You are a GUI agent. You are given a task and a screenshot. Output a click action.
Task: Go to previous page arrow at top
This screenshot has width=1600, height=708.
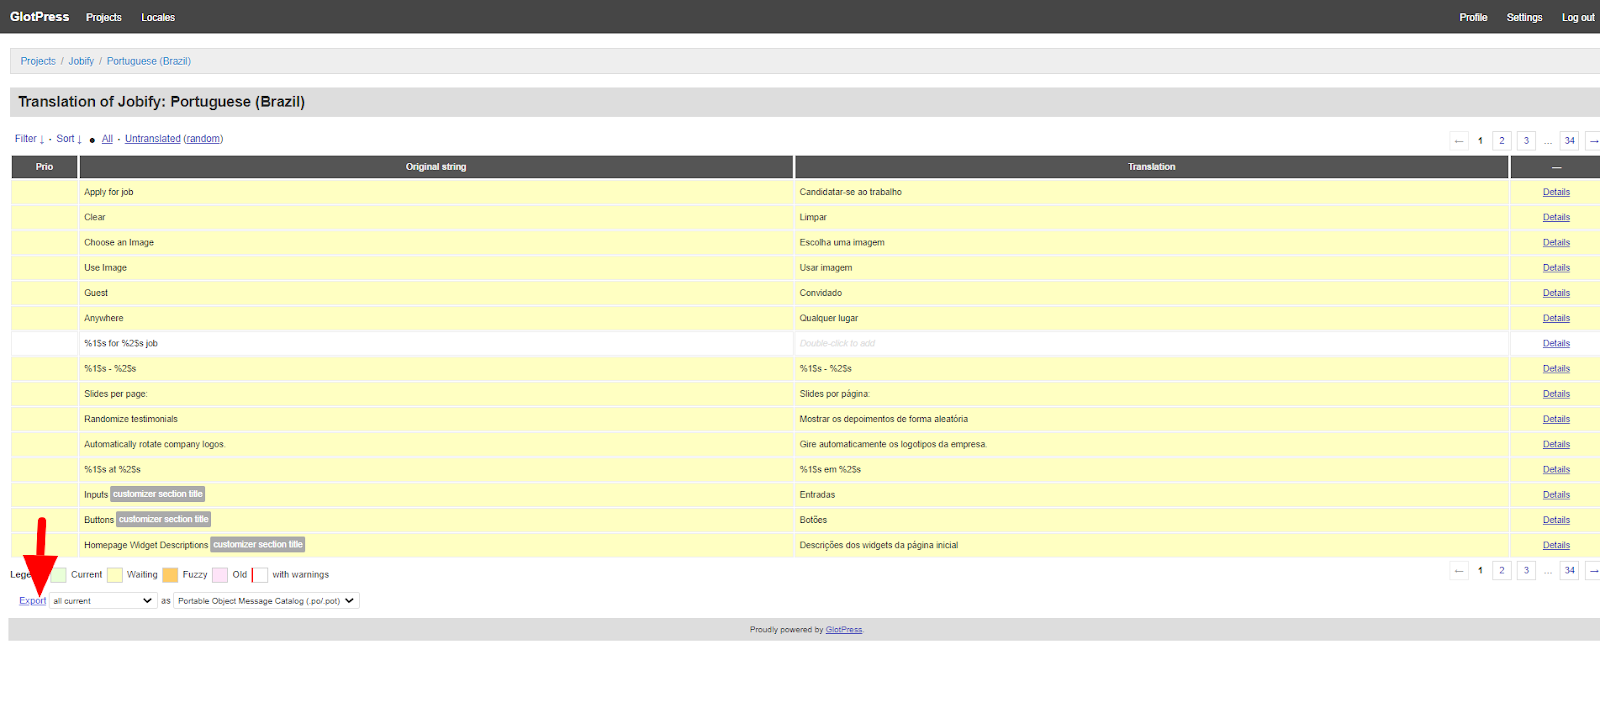click(x=1459, y=141)
